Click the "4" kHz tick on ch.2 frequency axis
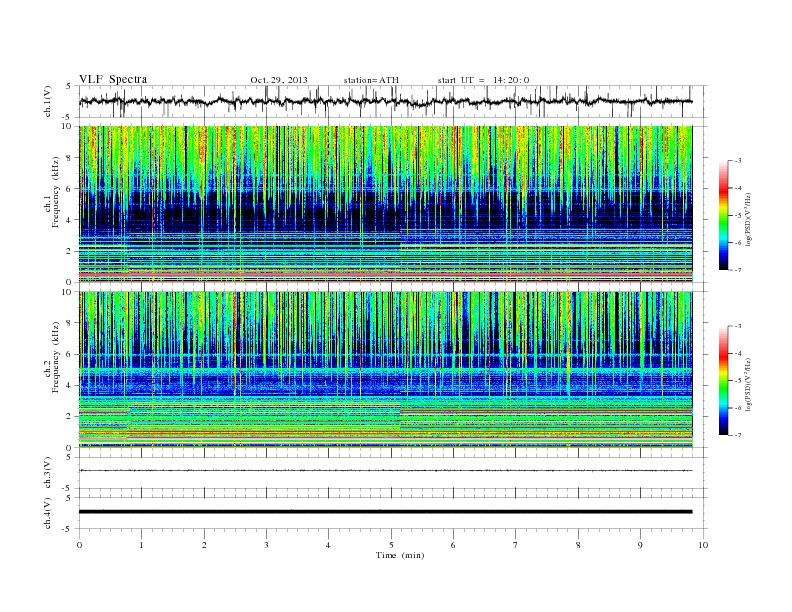792x612 pixels. [x=69, y=385]
